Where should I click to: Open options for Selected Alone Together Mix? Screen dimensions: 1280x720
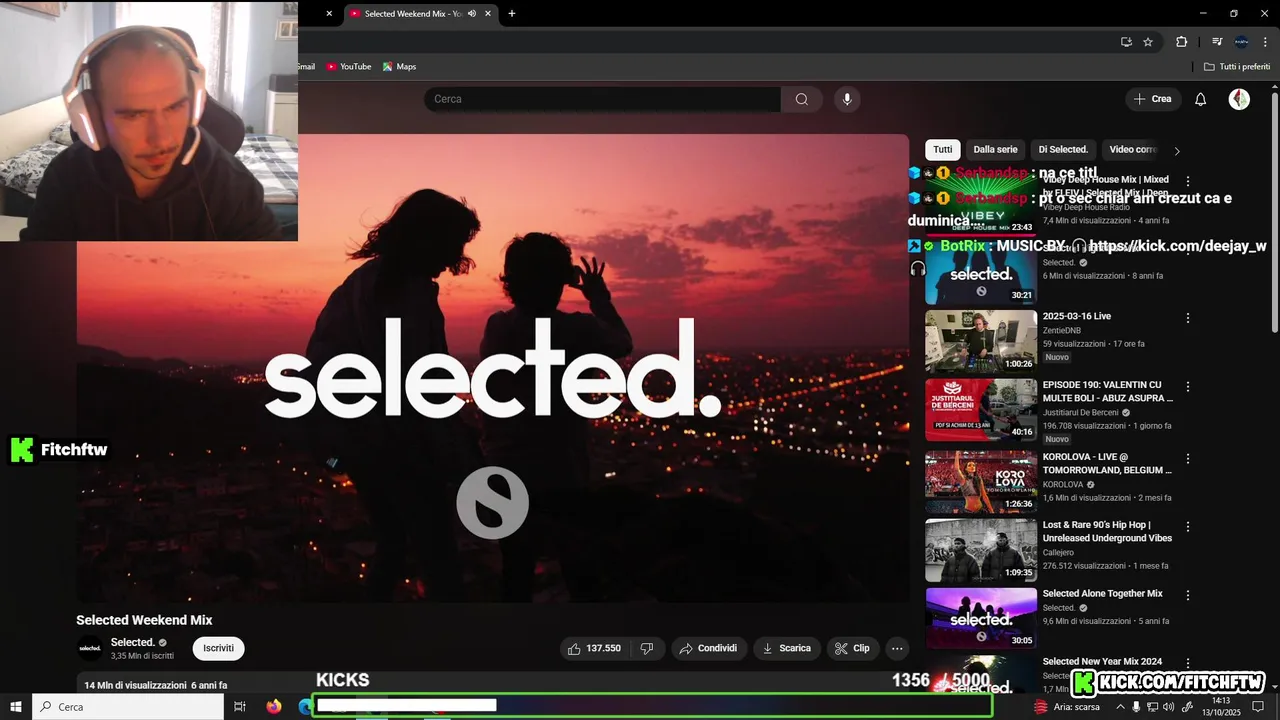click(x=1188, y=595)
